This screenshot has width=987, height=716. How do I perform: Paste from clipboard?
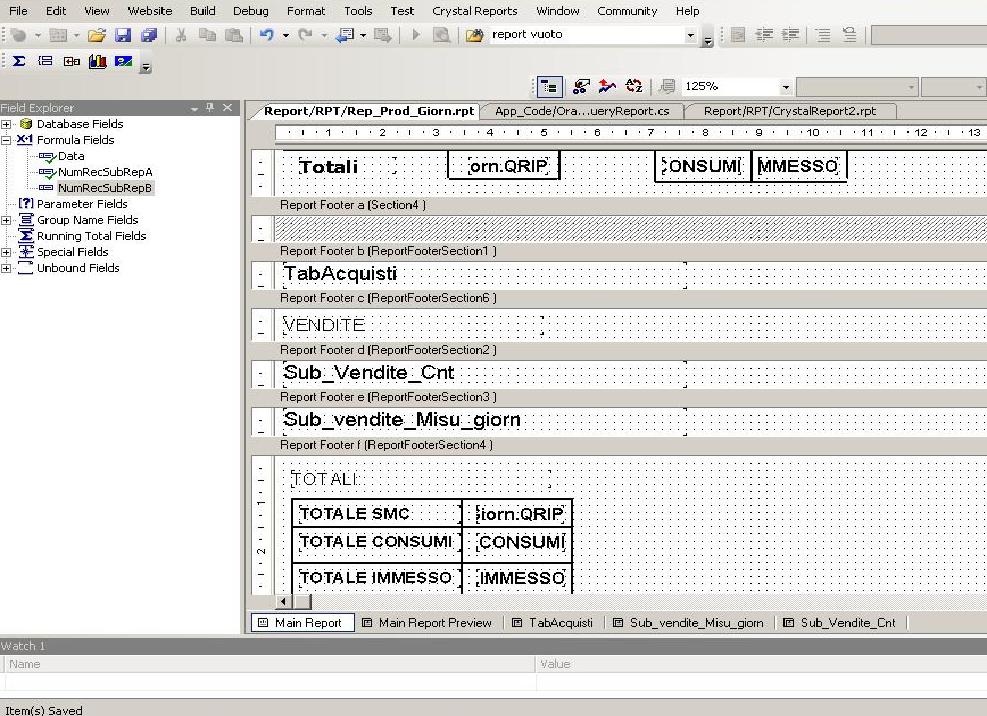[234, 35]
